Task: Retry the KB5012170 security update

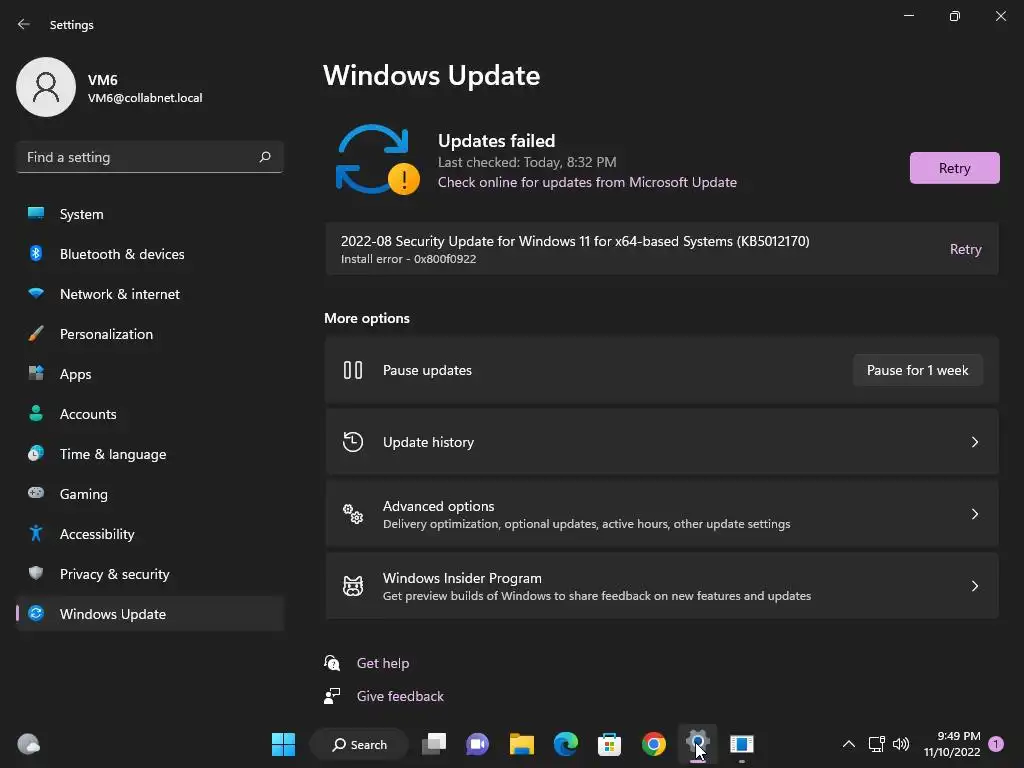Action: [965, 249]
